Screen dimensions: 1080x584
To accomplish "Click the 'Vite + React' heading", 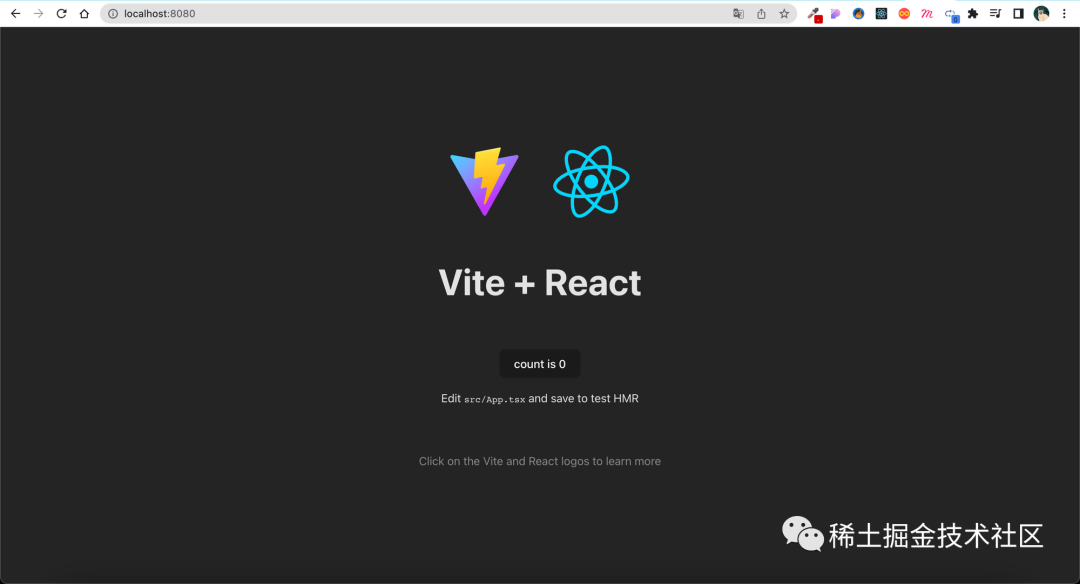I will click(539, 282).
